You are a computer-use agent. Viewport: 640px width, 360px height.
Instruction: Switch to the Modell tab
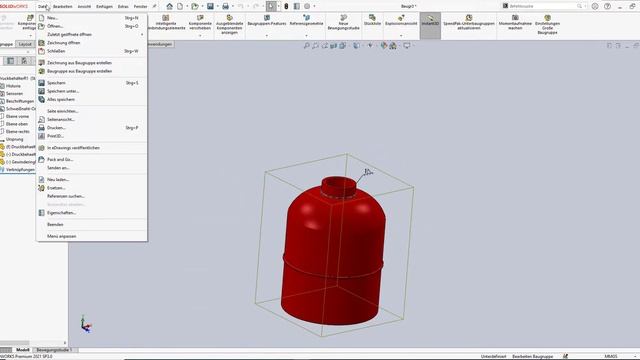pyautogui.click(x=22, y=350)
